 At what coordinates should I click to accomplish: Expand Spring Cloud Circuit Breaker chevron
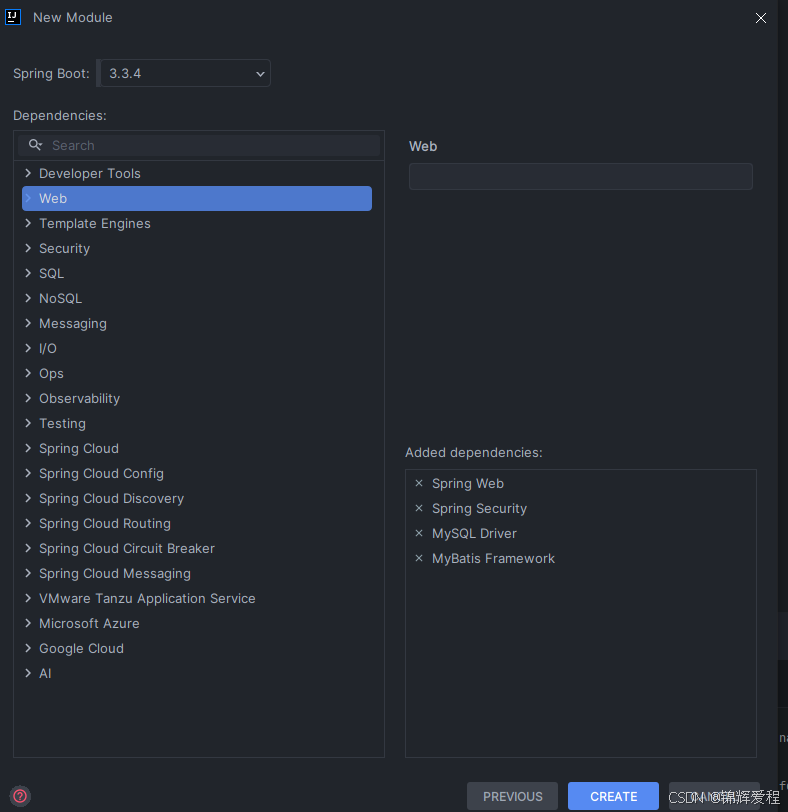coord(28,548)
